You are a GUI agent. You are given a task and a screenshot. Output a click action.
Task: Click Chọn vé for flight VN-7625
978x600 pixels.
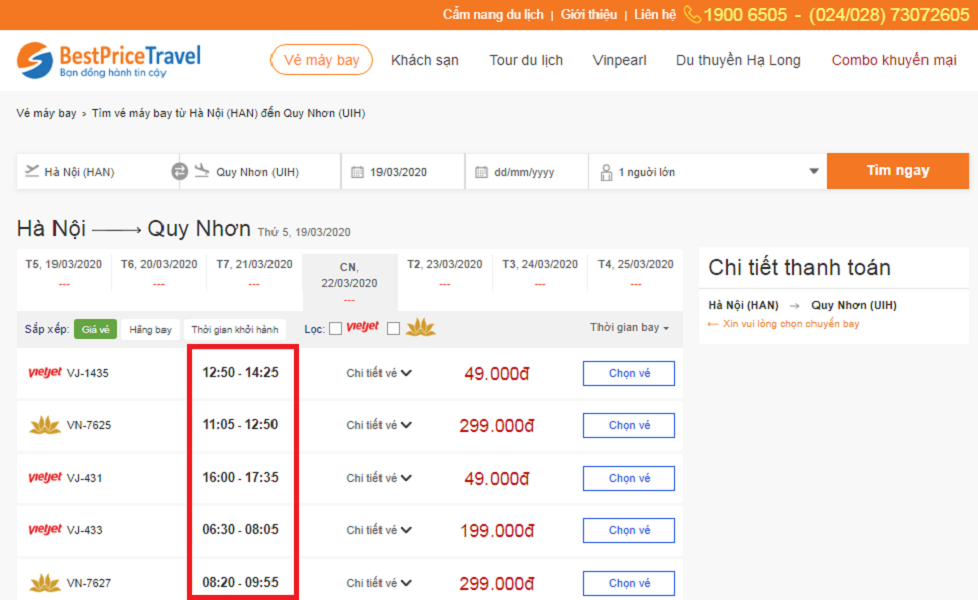coord(629,425)
